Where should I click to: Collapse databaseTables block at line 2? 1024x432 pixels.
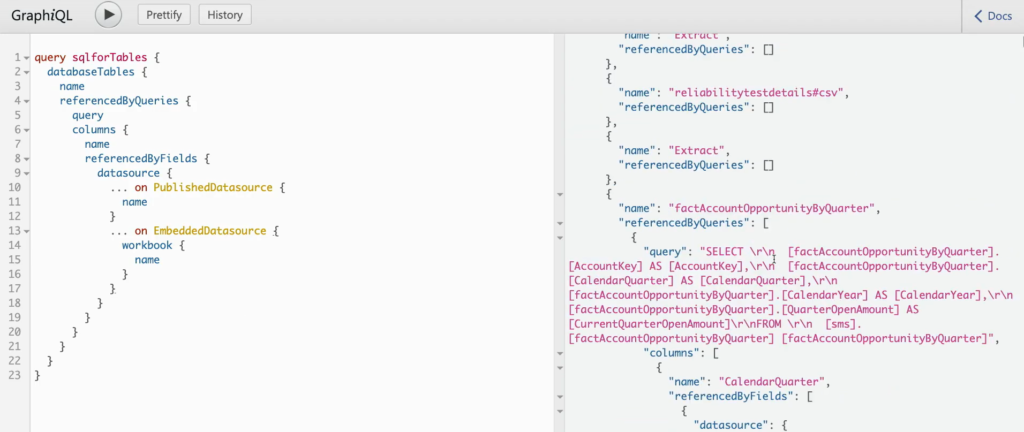pyautogui.click(x=27, y=72)
